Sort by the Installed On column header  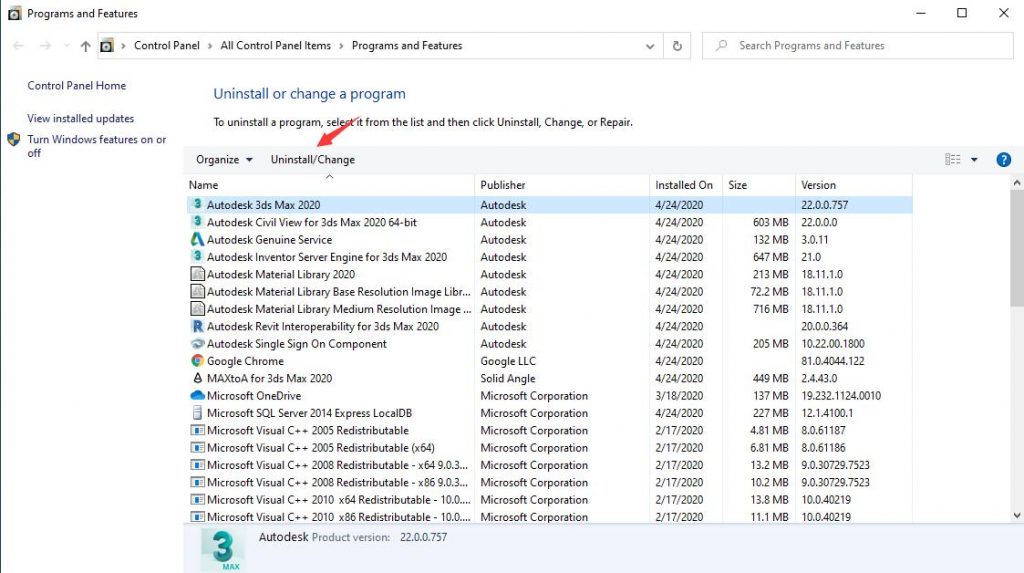point(686,185)
